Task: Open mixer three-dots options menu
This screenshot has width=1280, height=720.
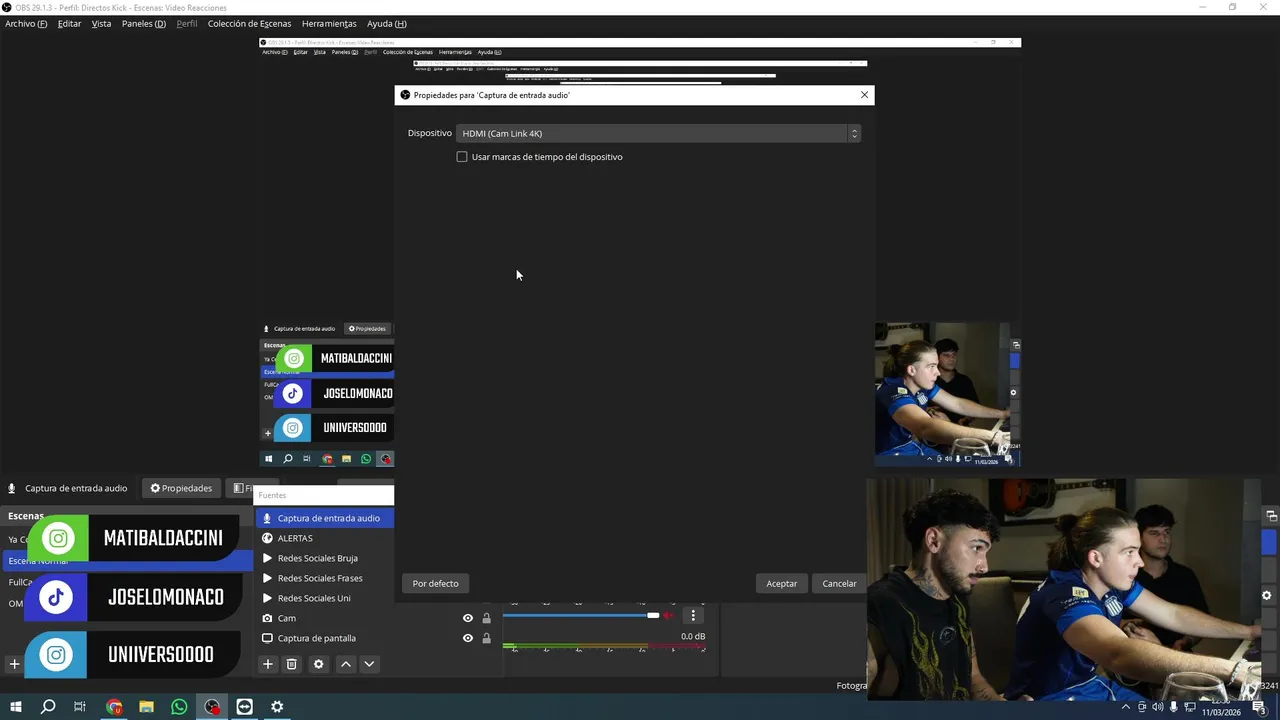Action: 693,616
